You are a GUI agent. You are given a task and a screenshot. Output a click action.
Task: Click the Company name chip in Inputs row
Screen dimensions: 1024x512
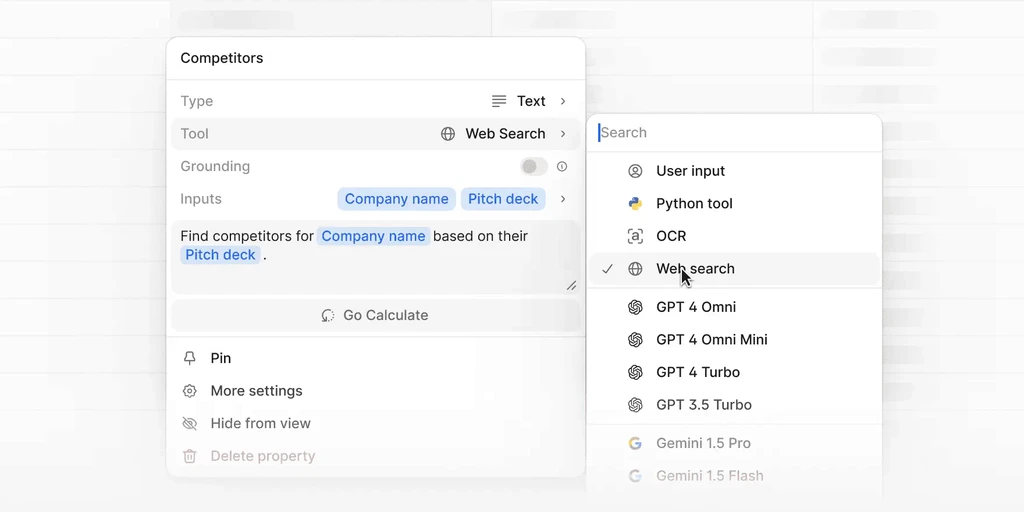click(x=396, y=199)
